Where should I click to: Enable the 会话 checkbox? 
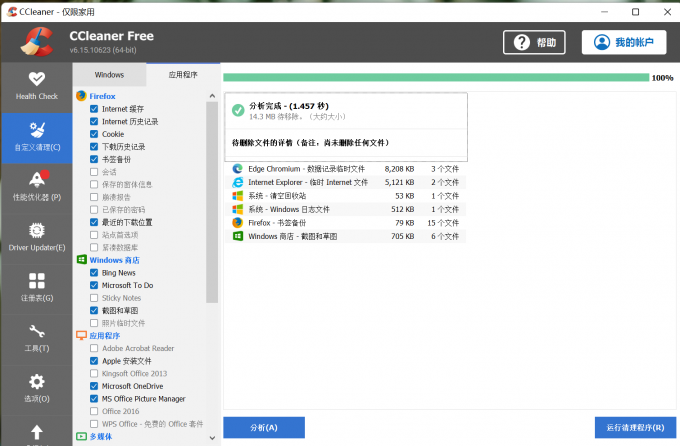tap(94, 172)
